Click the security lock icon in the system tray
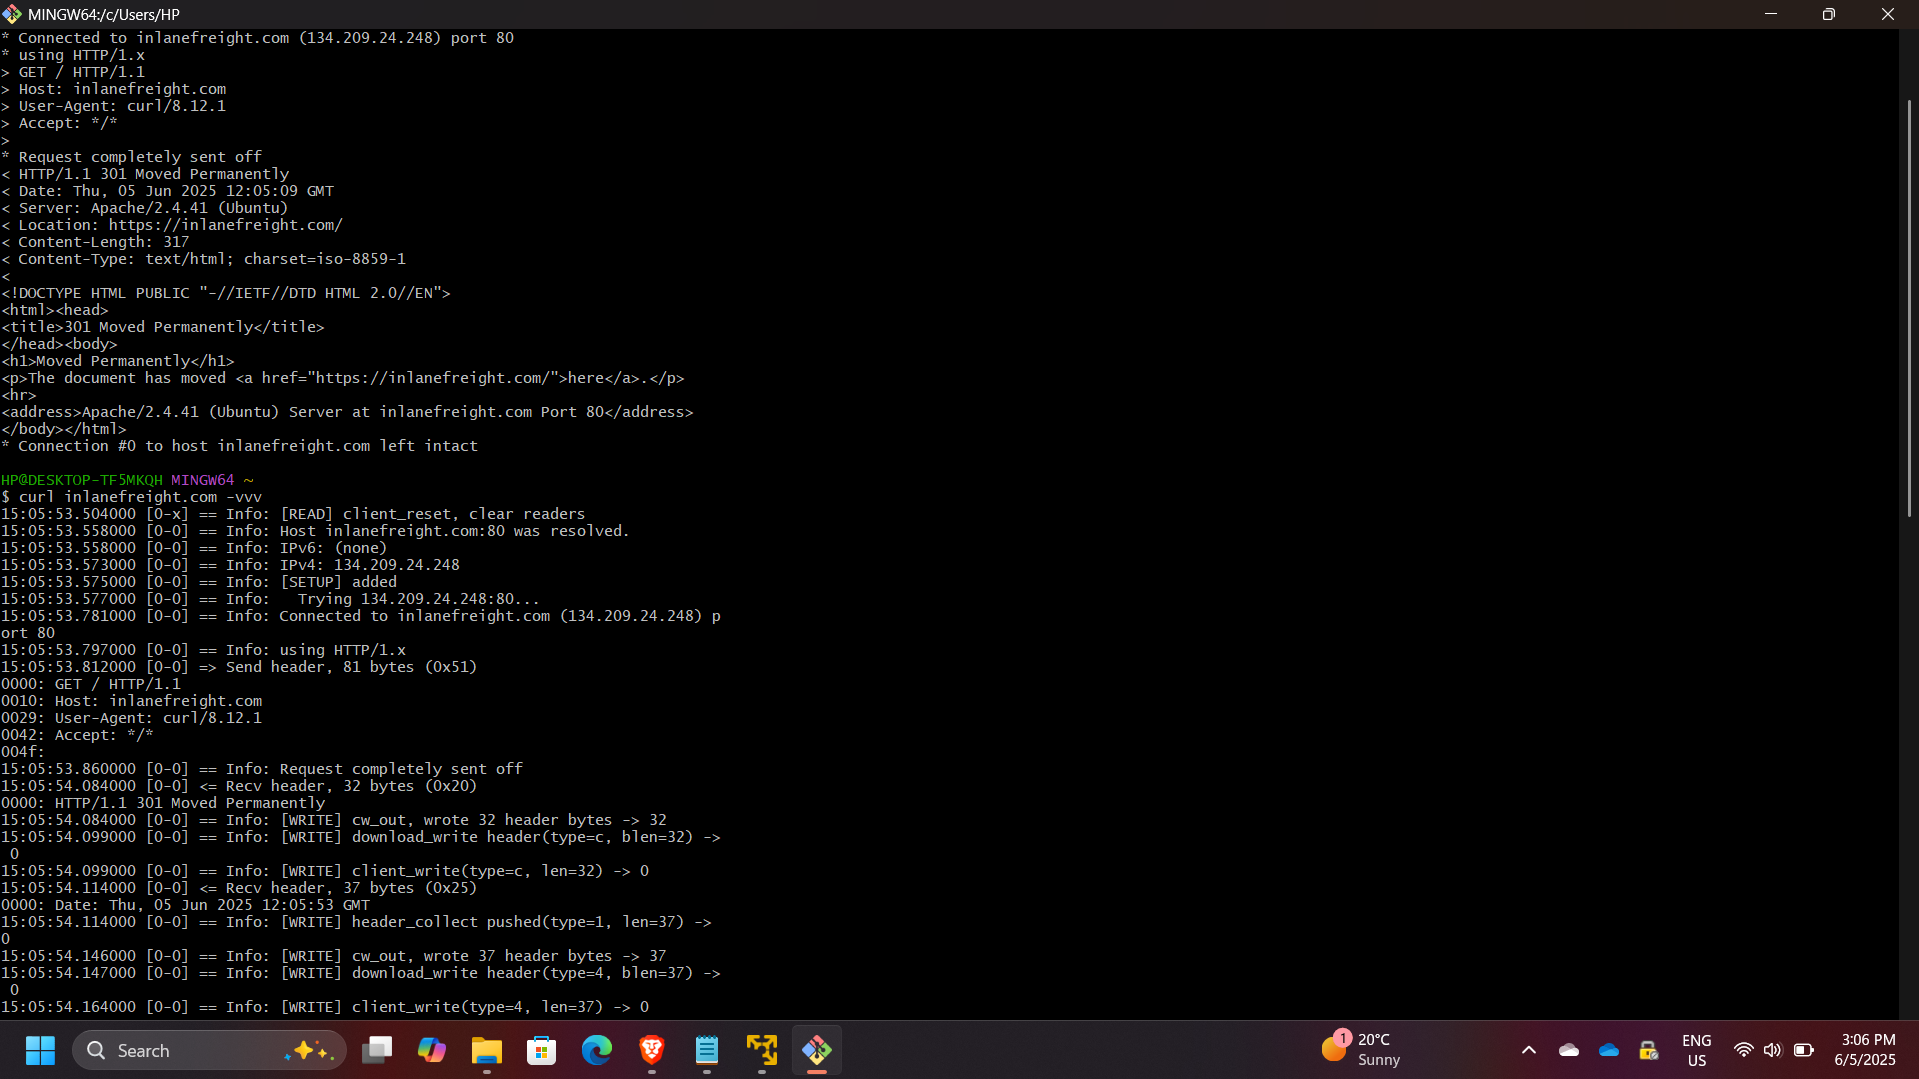Viewport: 1919px width, 1079px height. (x=1648, y=1051)
